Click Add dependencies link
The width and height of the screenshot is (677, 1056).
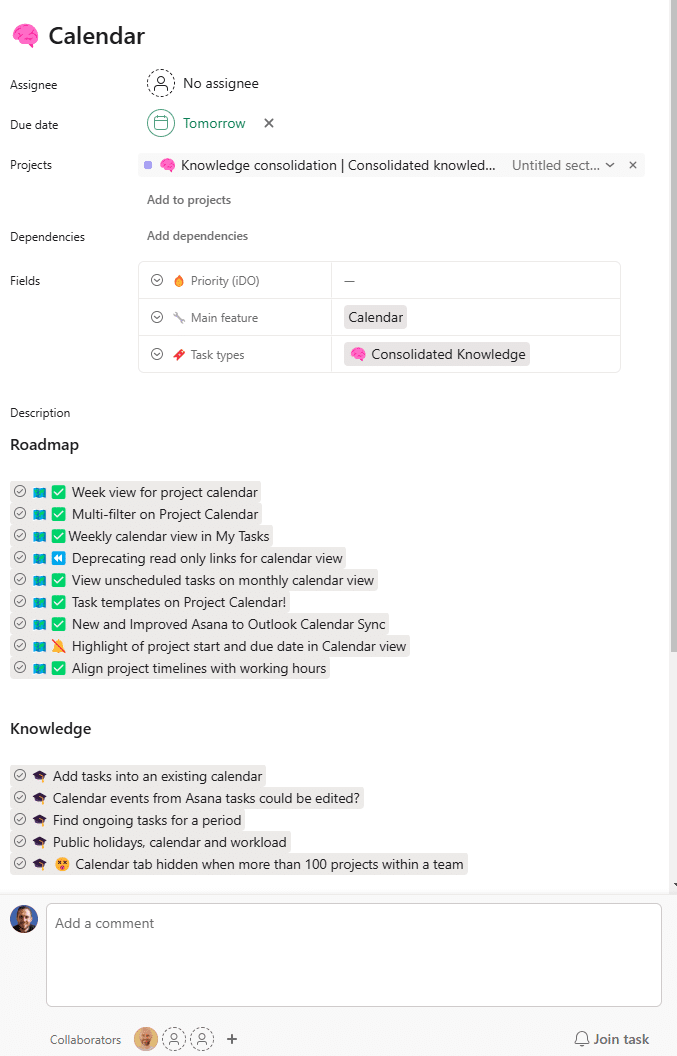[197, 236]
